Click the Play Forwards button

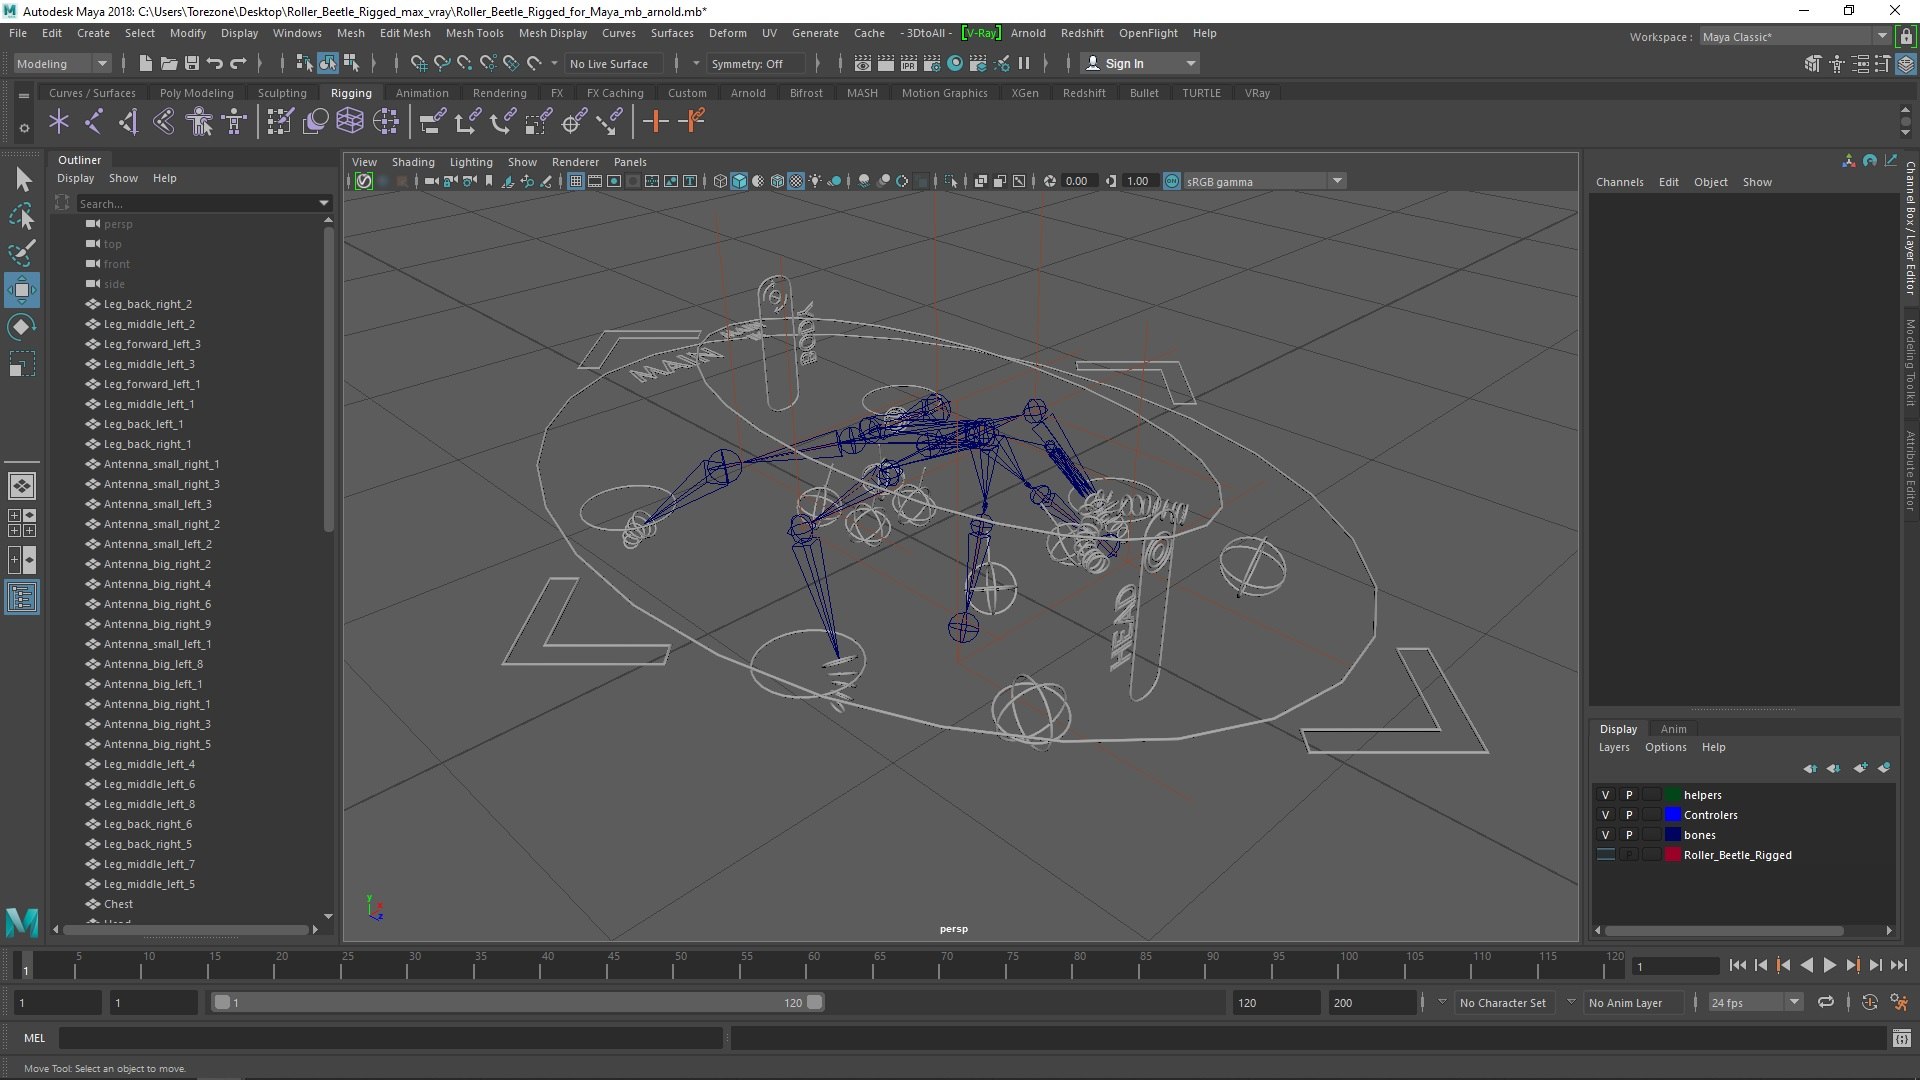point(1829,965)
